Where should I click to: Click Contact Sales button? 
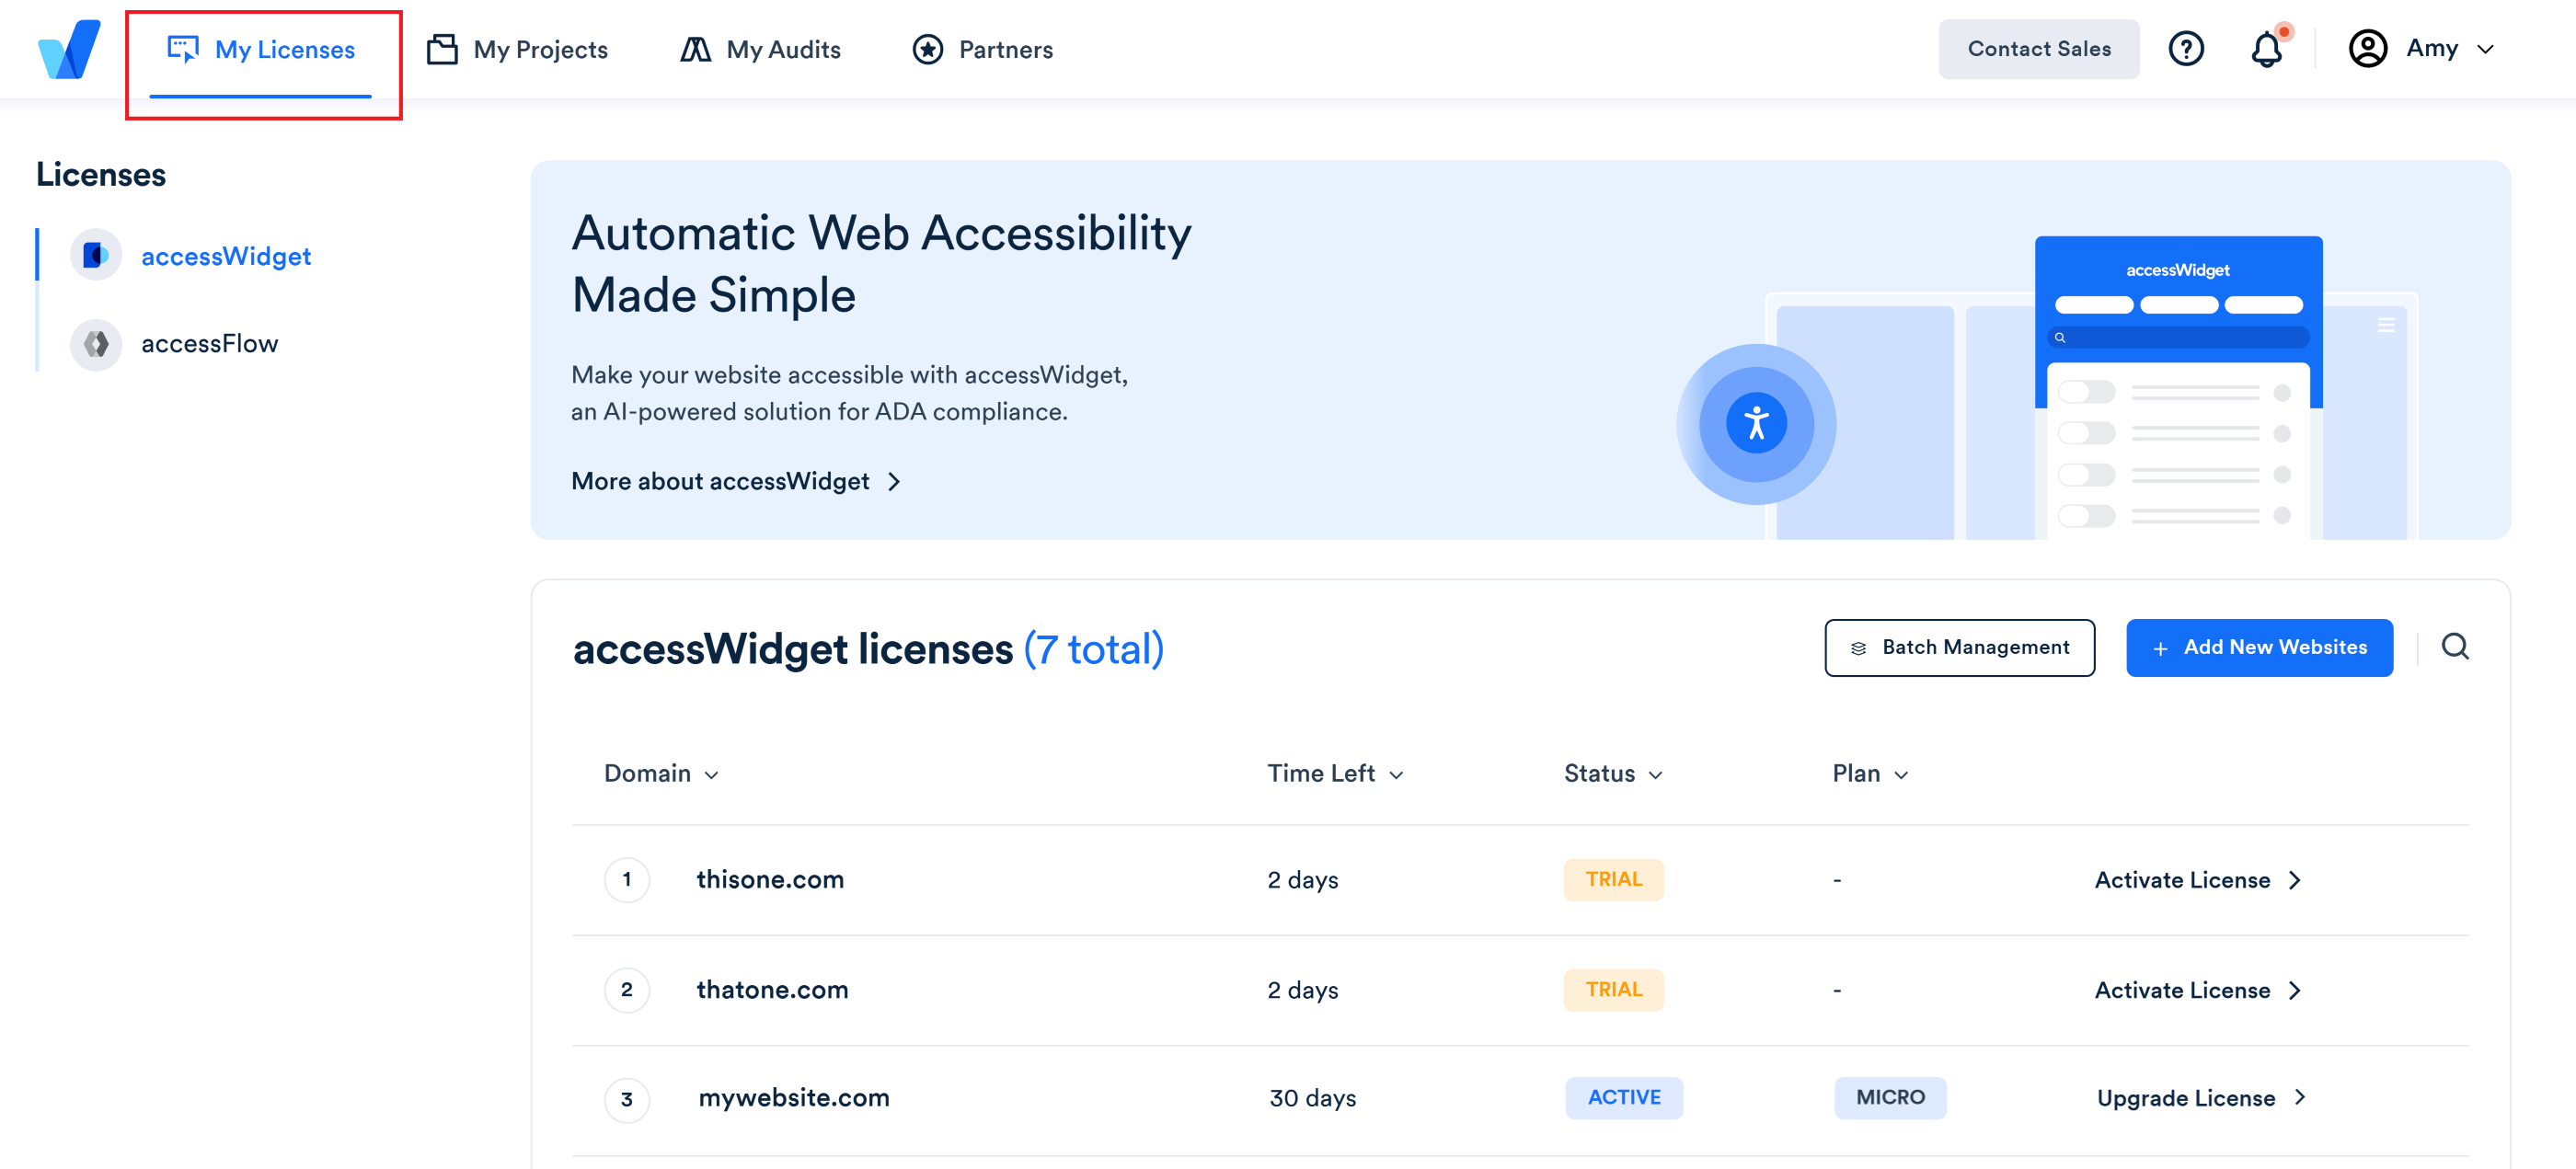point(2042,46)
